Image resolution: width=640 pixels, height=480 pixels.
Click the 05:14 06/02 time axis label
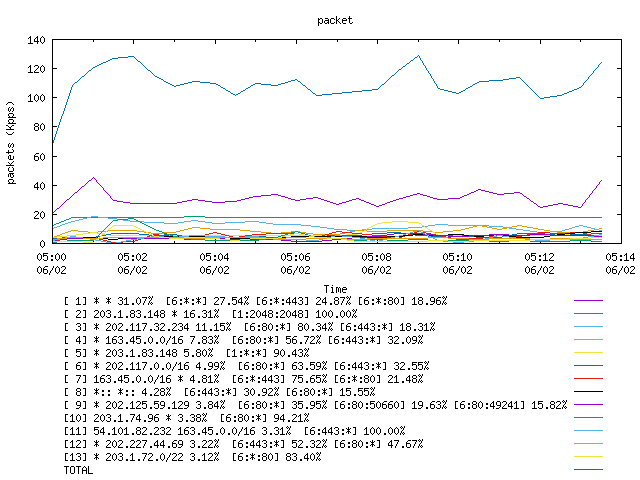pyautogui.click(x=620, y=264)
